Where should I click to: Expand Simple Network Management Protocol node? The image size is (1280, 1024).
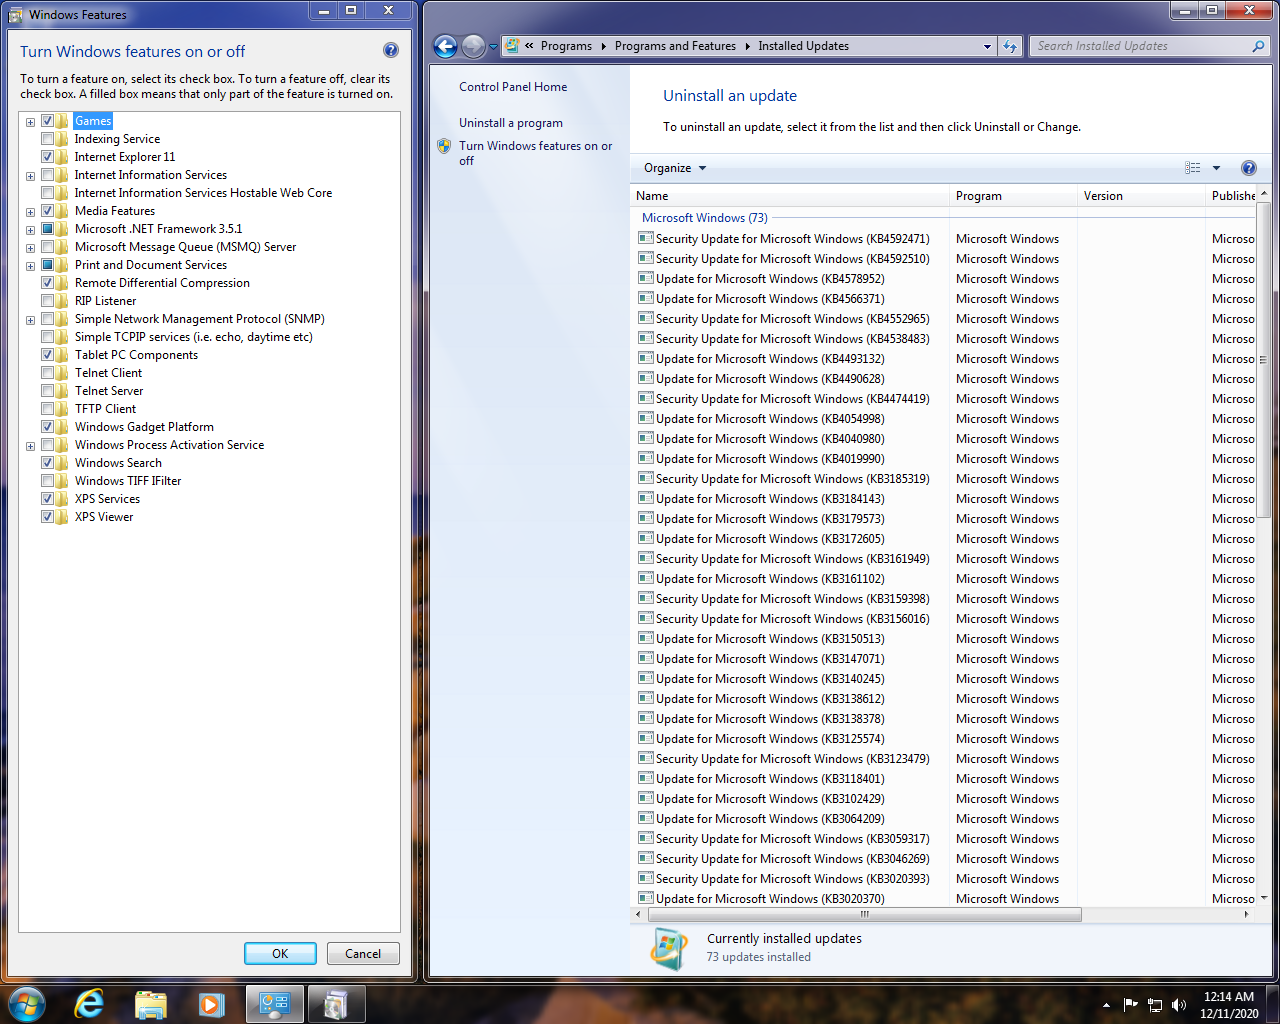[x=30, y=320]
